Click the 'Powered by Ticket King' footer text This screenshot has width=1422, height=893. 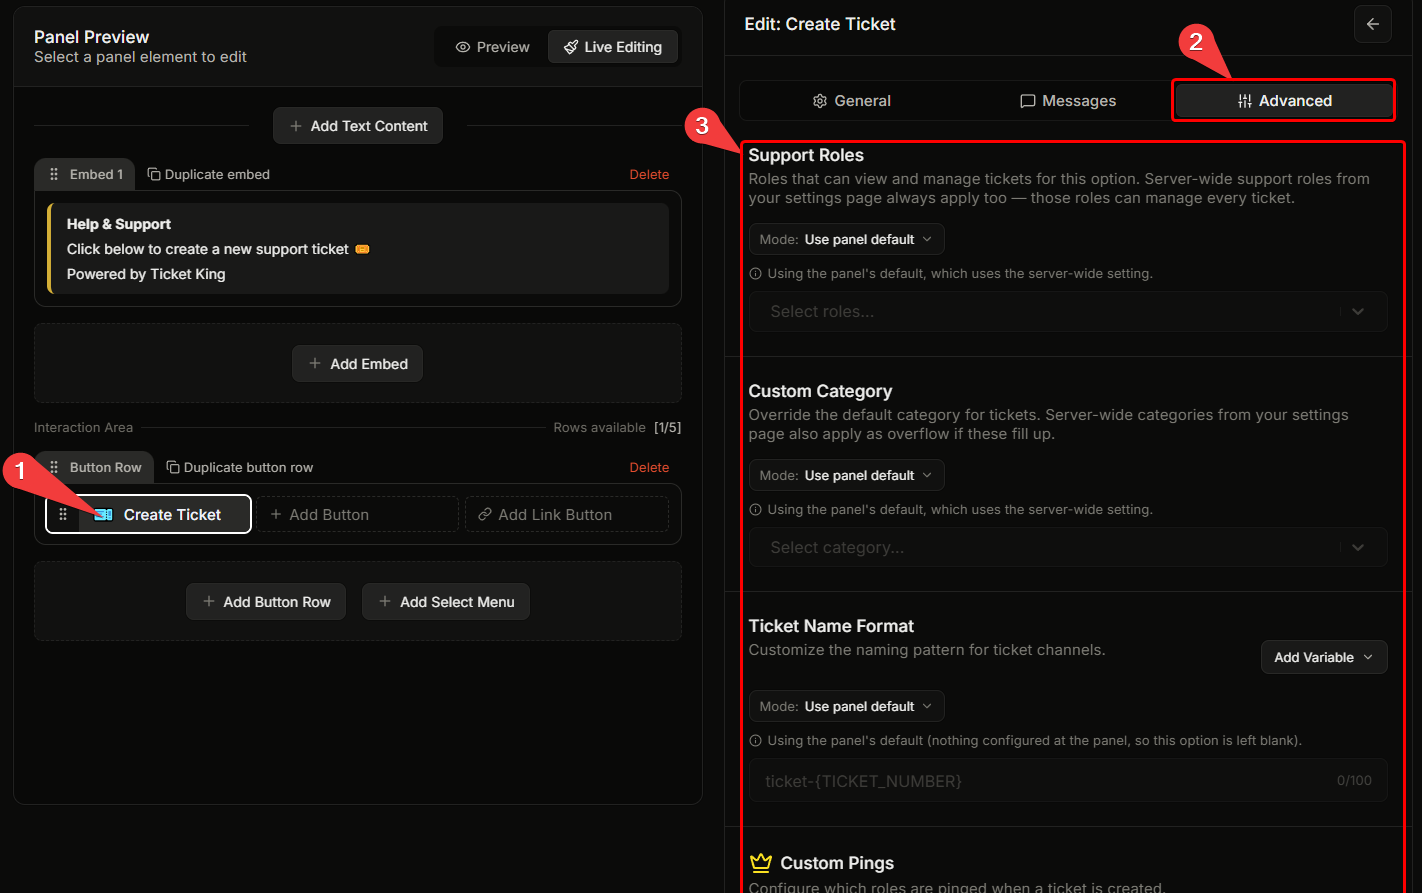tap(146, 274)
